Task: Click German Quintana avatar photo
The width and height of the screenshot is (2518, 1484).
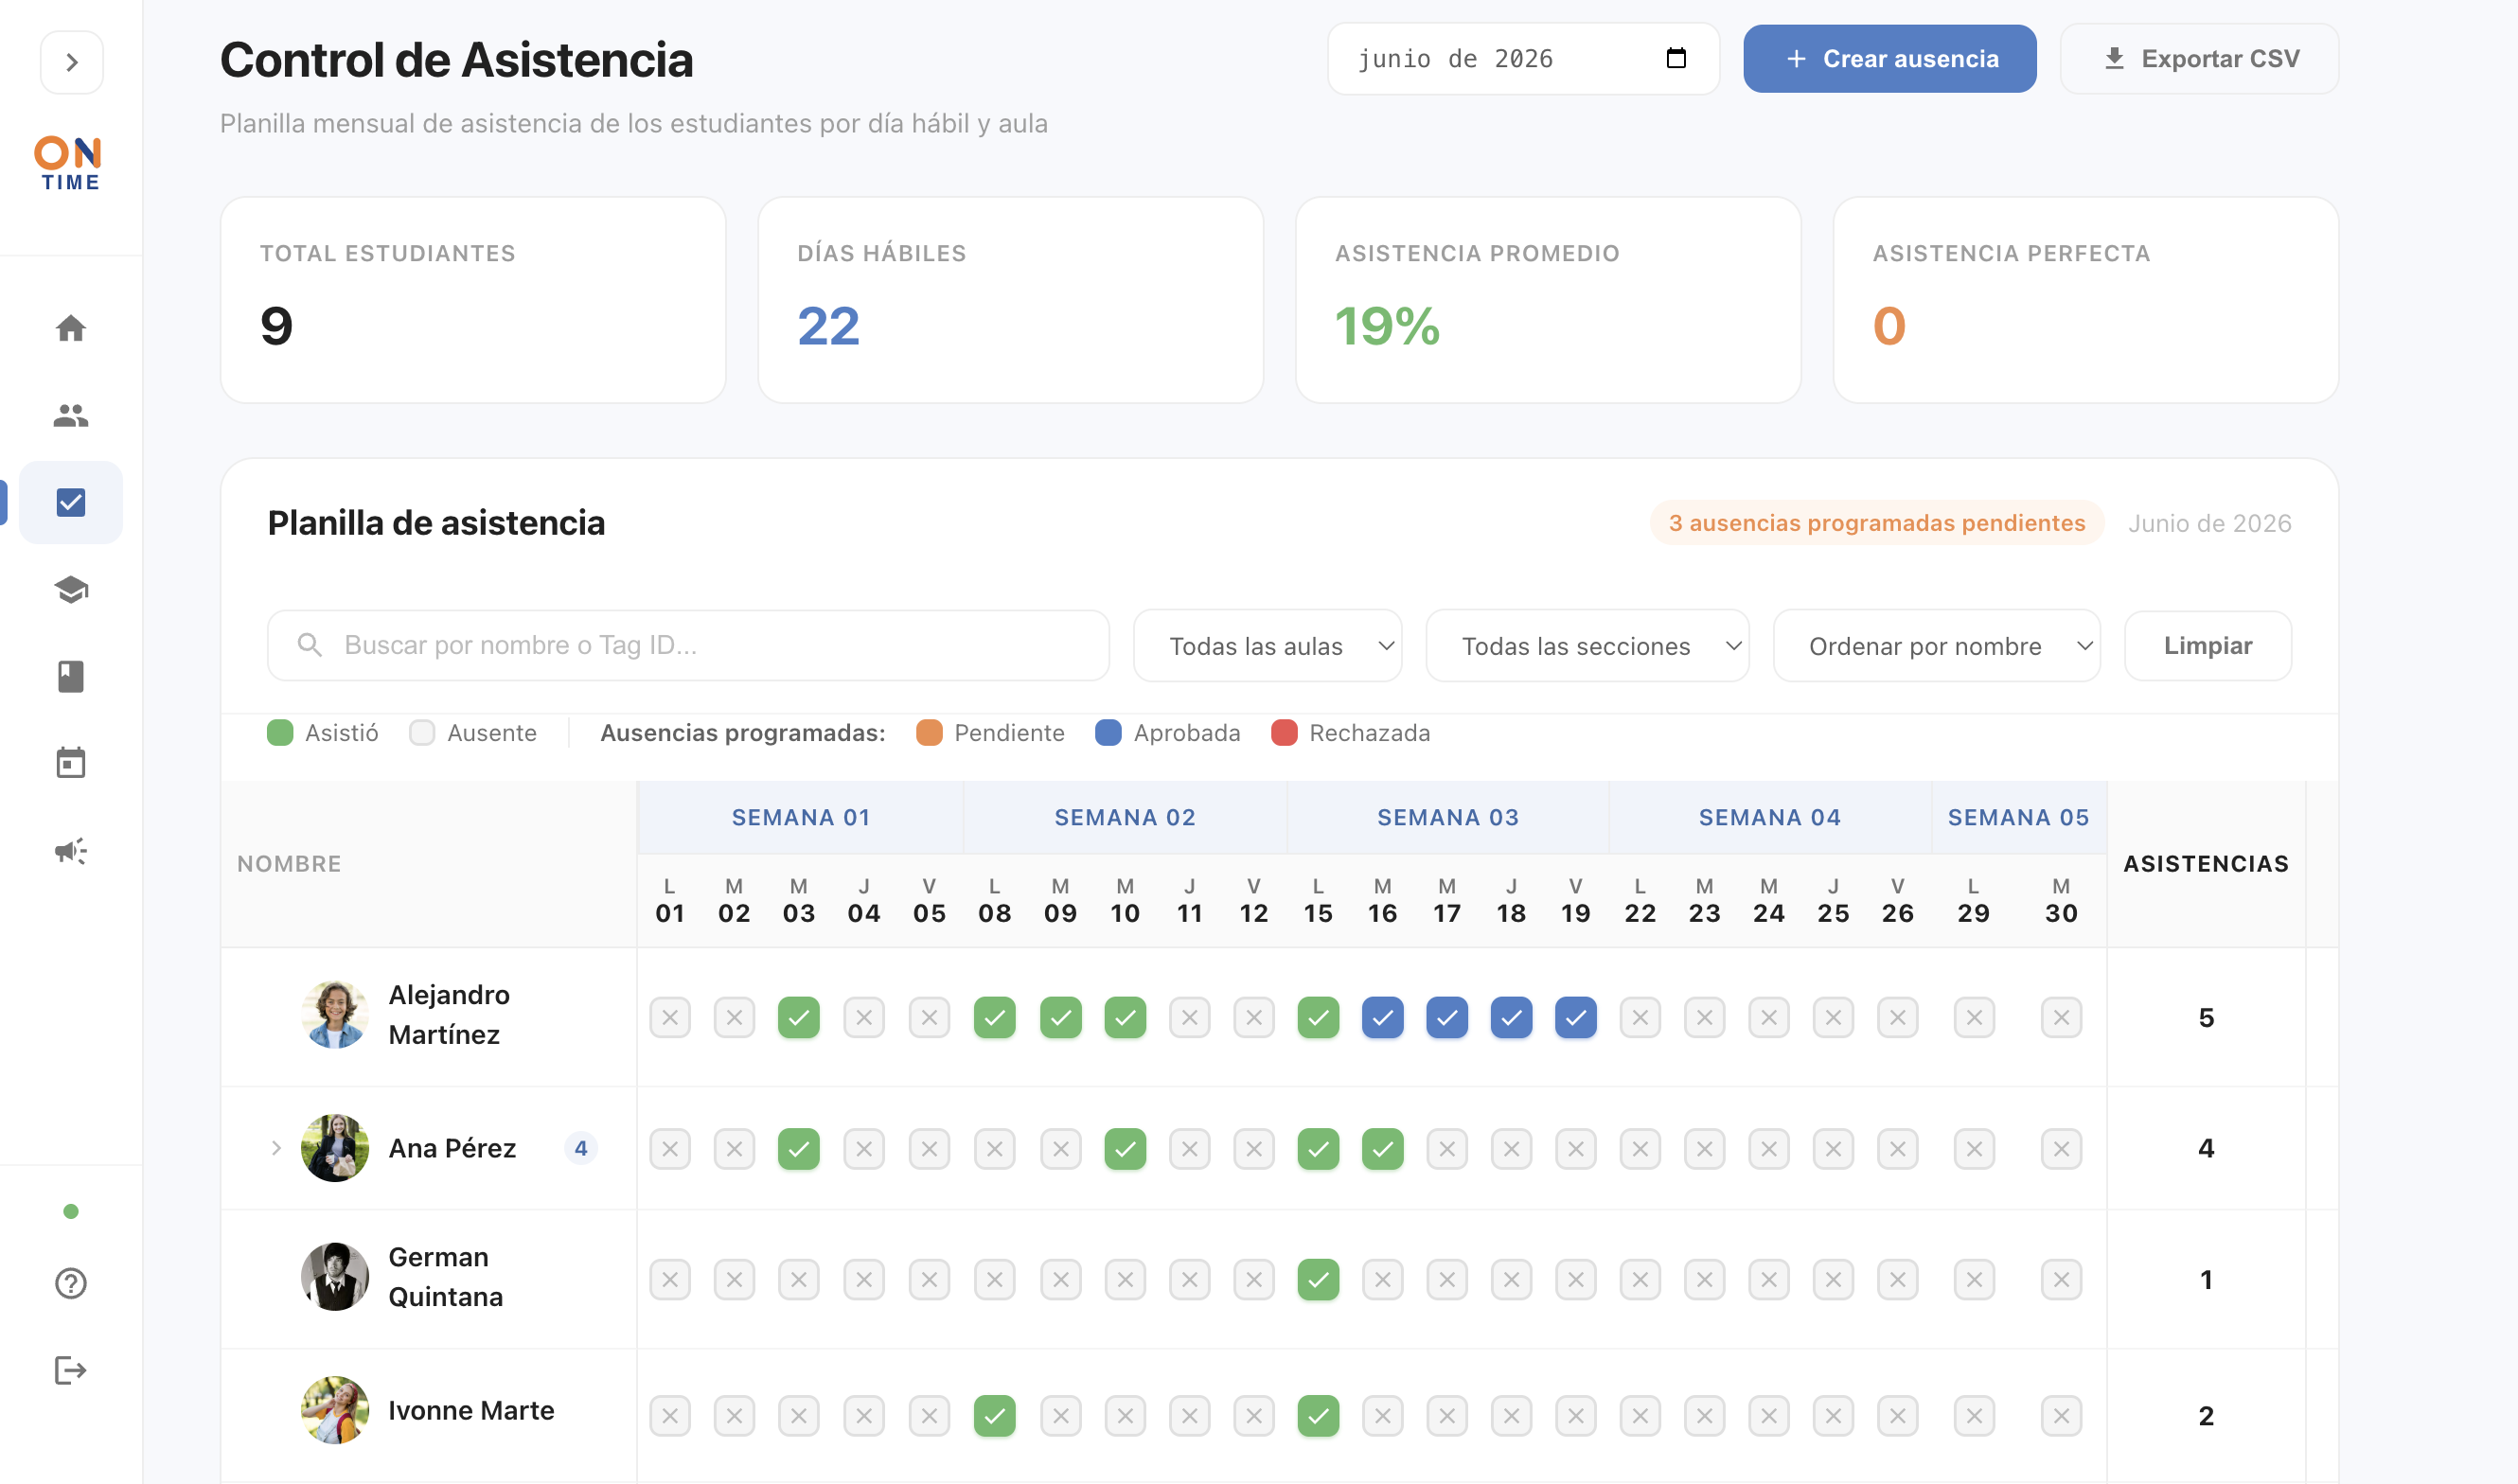Action: pyautogui.click(x=335, y=1277)
